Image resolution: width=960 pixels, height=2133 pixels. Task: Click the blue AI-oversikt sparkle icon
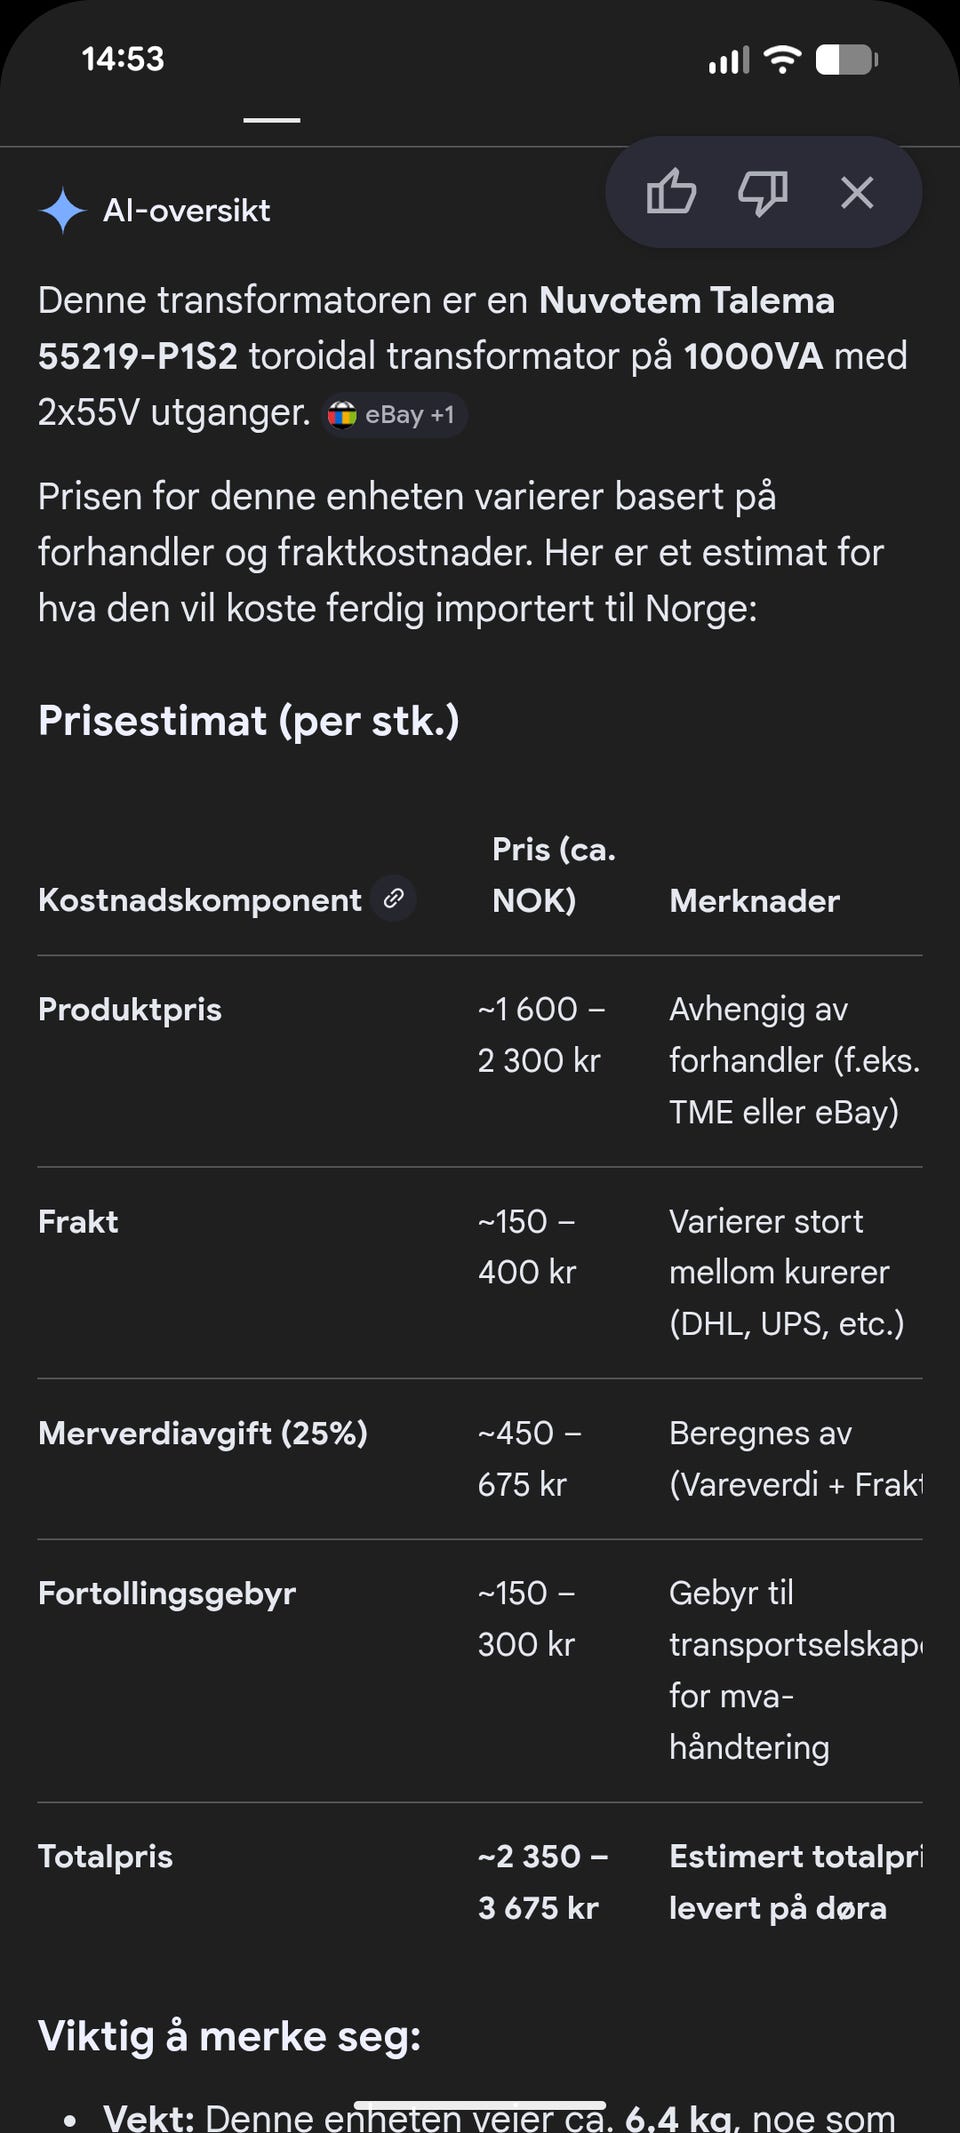63,210
